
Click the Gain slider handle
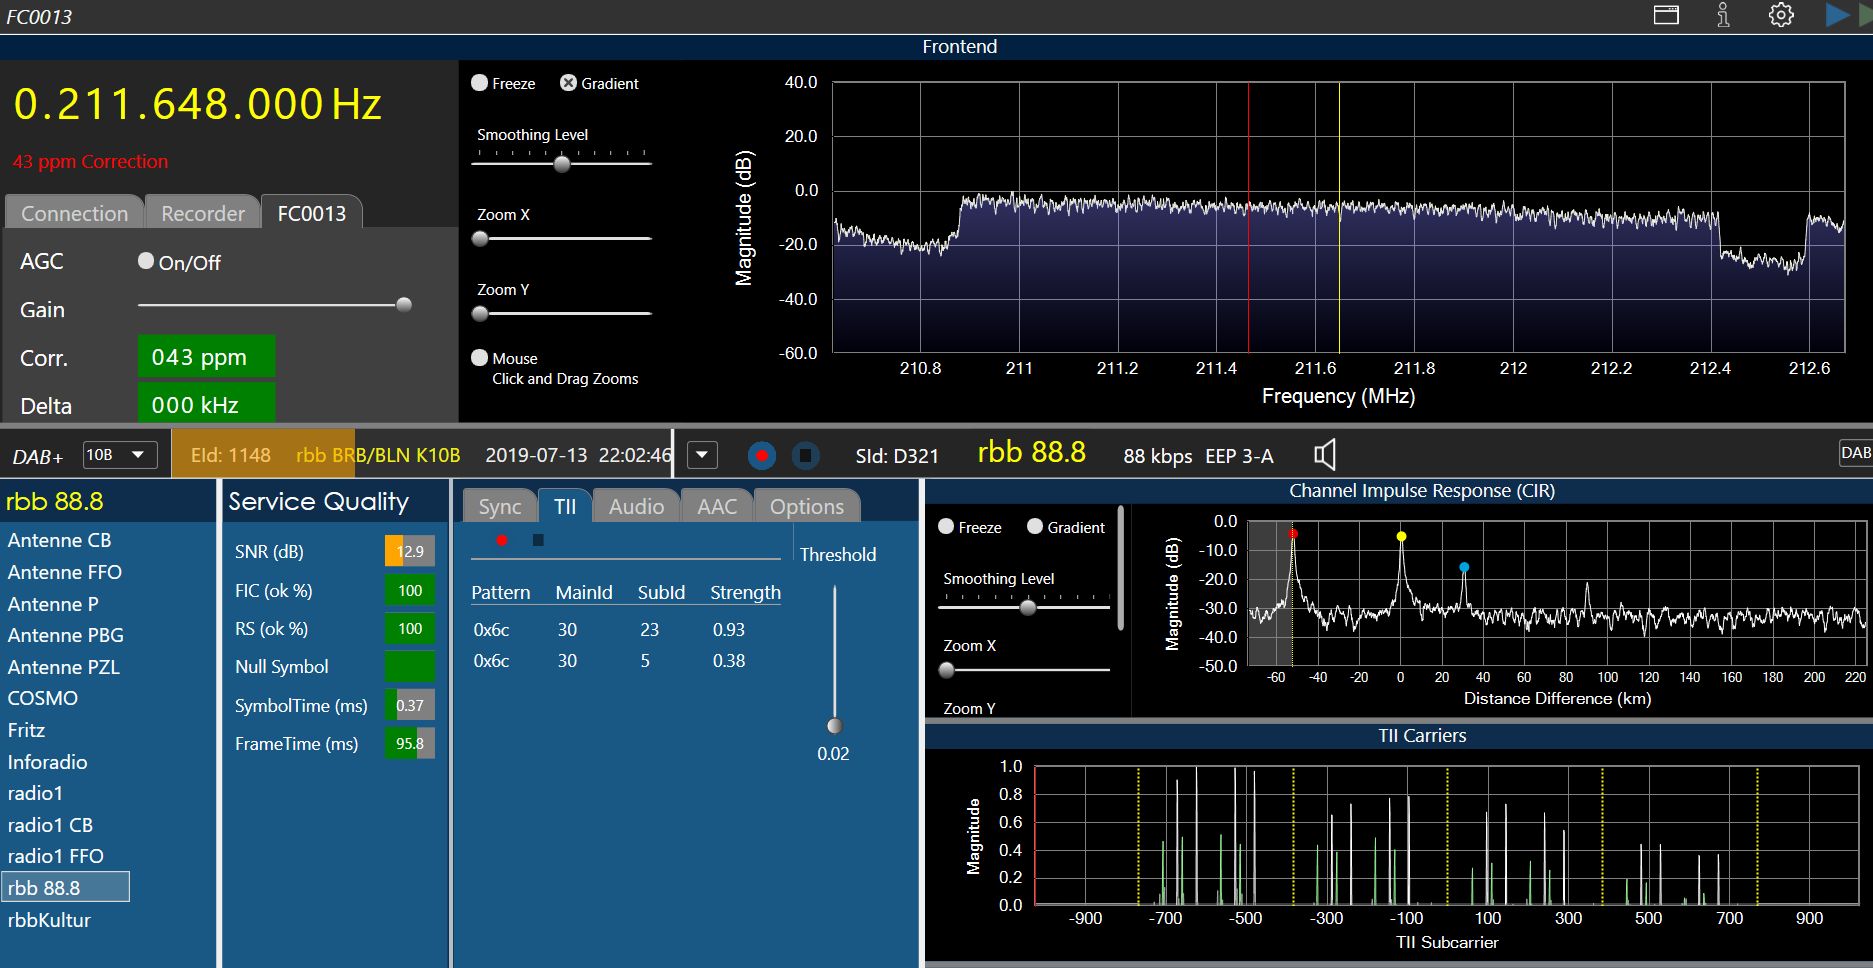point(404,305)
